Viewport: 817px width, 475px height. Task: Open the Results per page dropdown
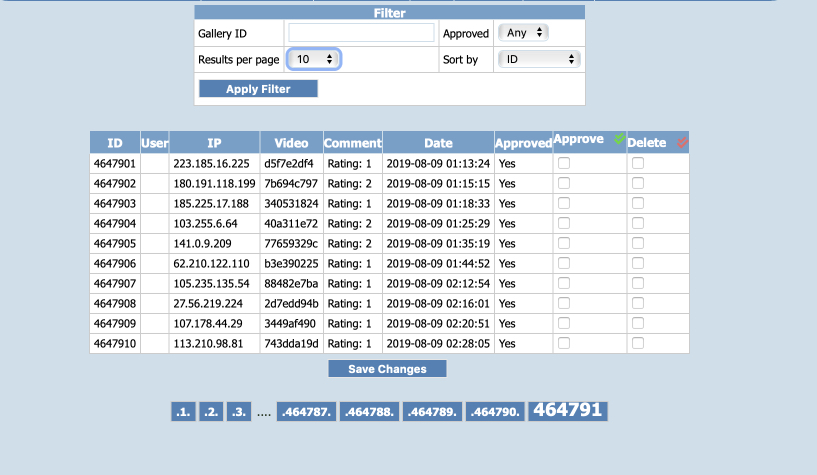click(x=314, y=59)
